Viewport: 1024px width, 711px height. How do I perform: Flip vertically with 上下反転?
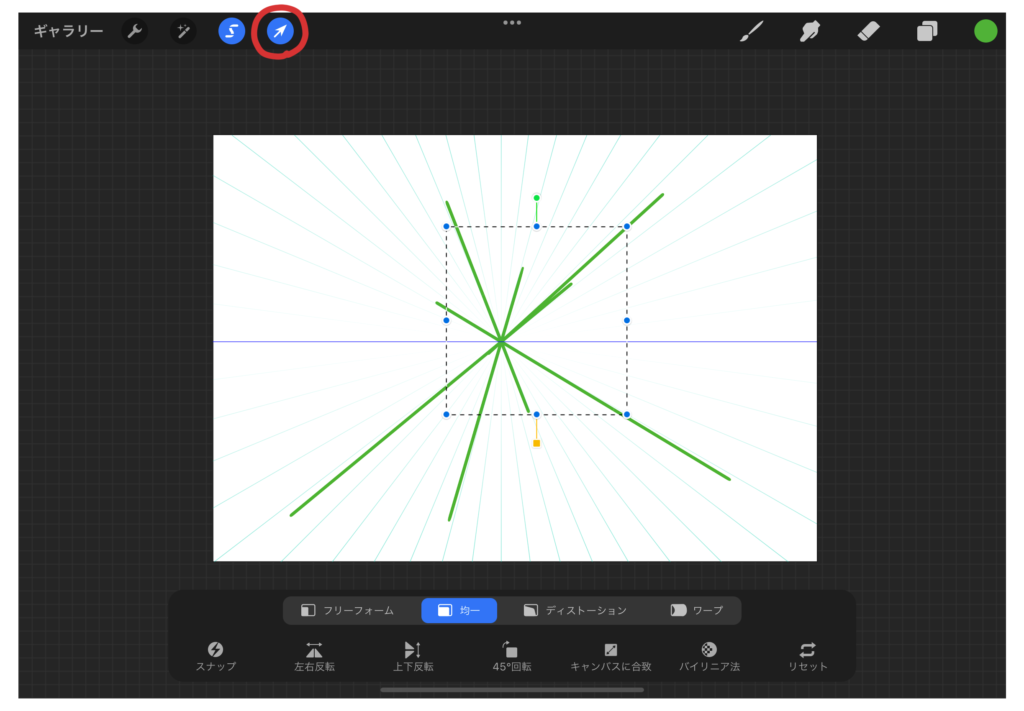click(x=413, y=656)
